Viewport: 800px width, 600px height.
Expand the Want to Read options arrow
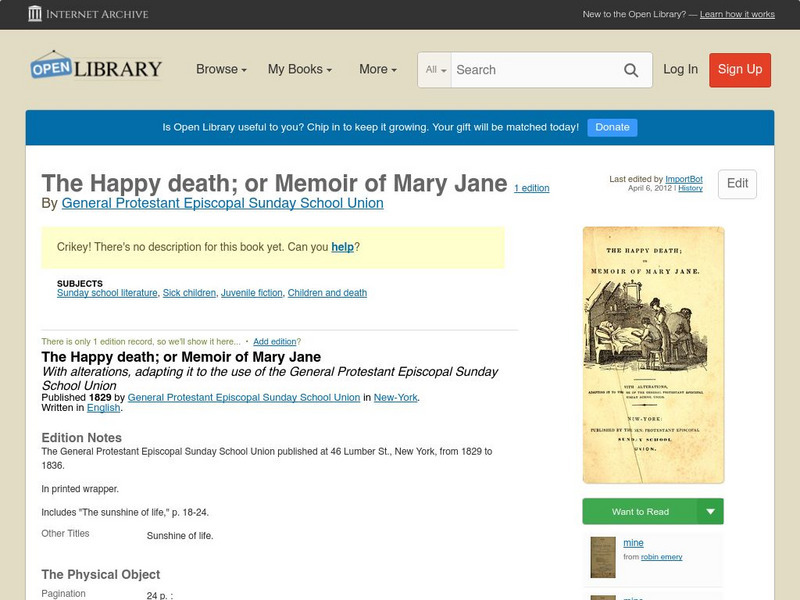click(709, 511)
